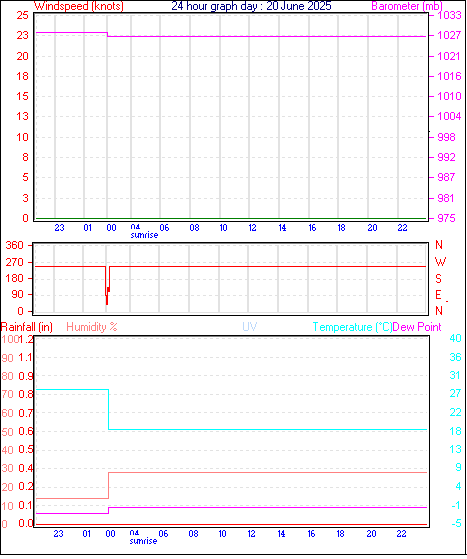The height and width of the screenshot is (559, 467).
Task: Click the 9 °C temperature scale value
Action: point(458,467)
